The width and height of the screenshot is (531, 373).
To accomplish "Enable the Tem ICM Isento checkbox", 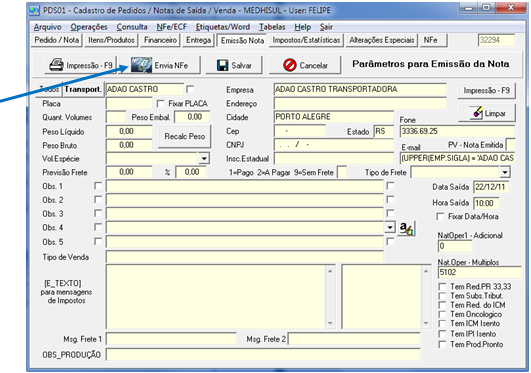I will click(442, 324).
